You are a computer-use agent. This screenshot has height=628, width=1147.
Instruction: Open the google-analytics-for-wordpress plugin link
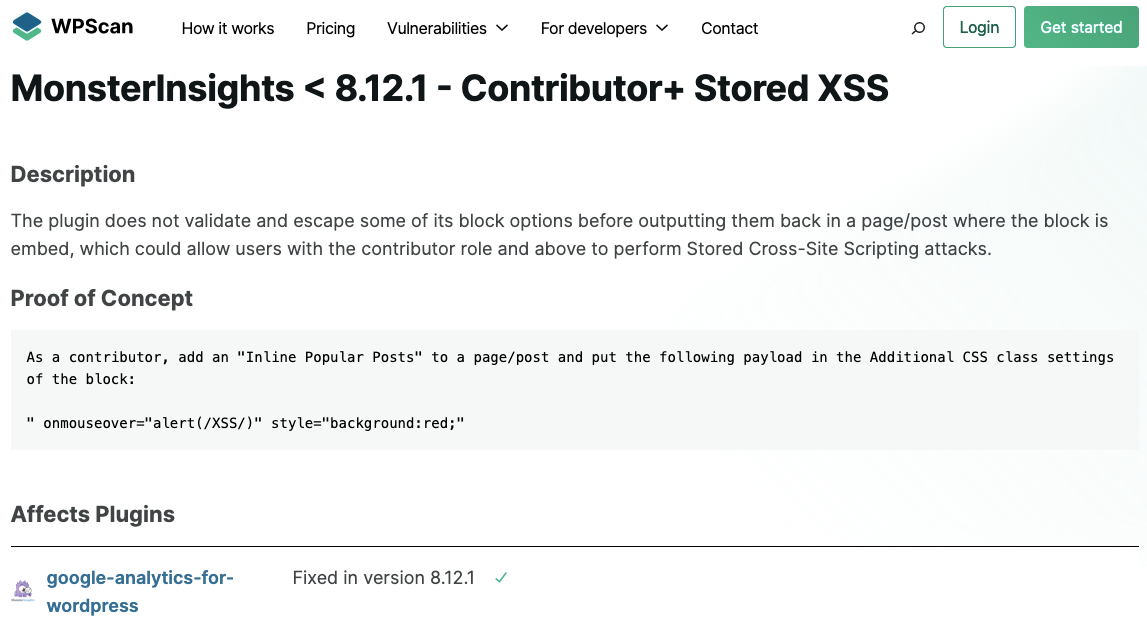point(140,591)
